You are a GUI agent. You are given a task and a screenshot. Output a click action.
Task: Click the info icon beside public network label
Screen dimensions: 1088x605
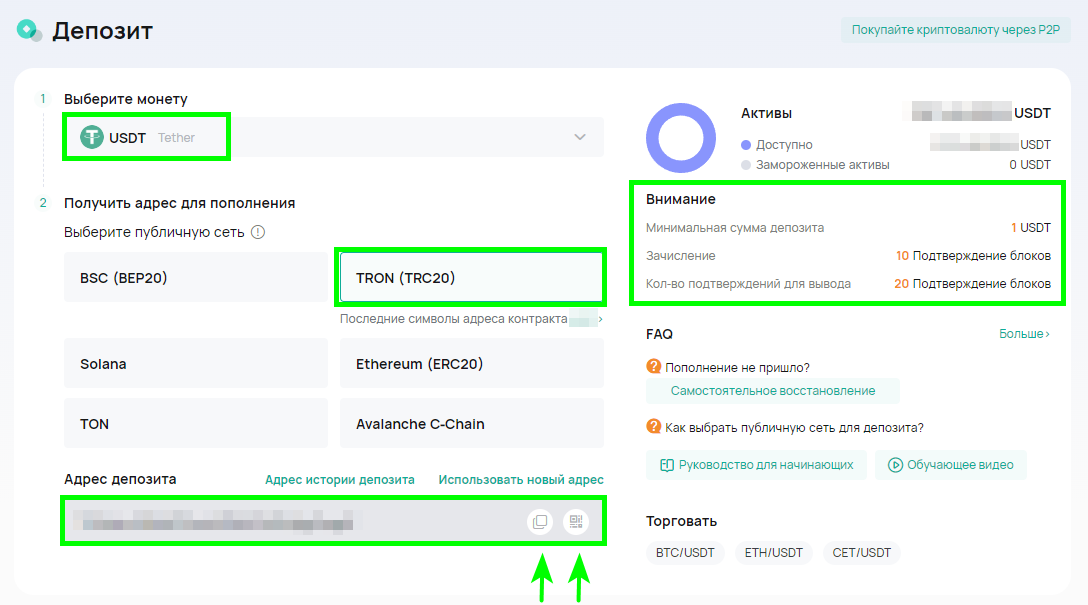[x=257, y=232]
